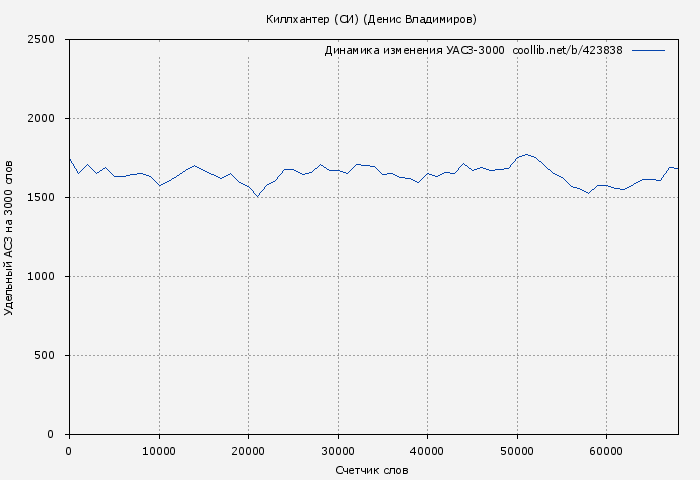Click the 2000 y-axis tick label

pyautogui.click(x=47, y=119)
